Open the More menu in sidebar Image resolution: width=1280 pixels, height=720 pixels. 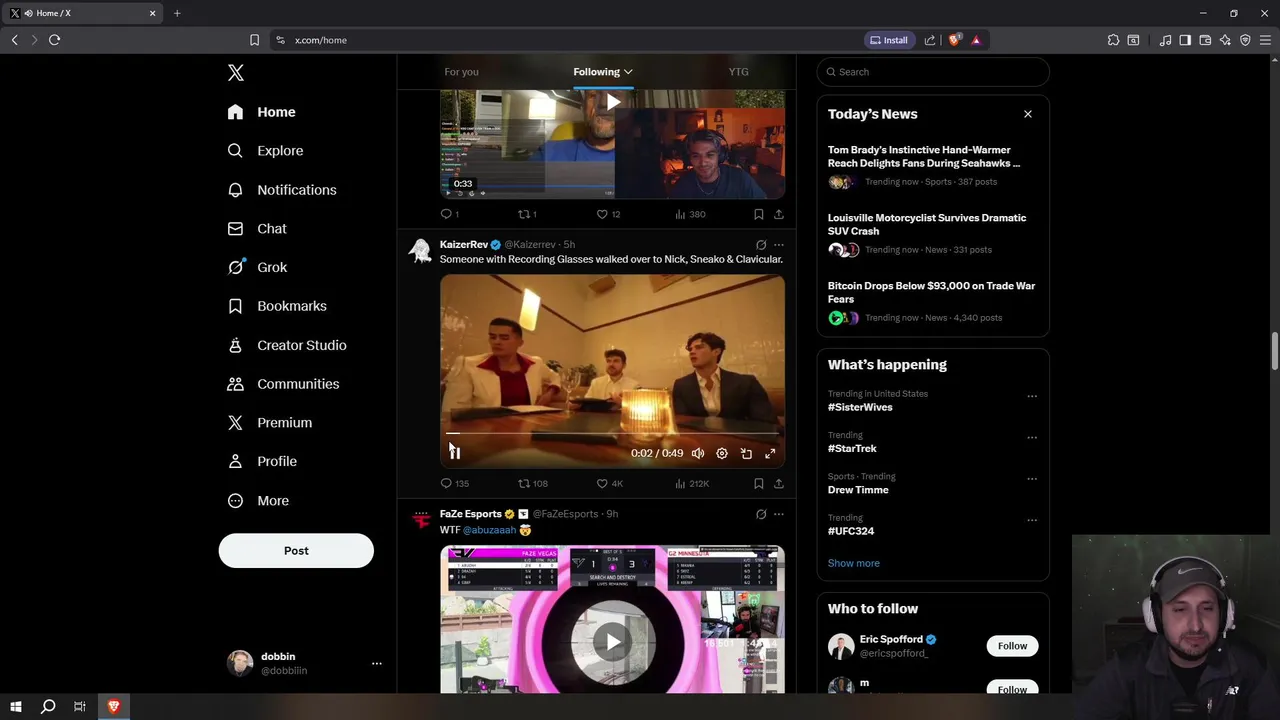click(x=258, y=501)
